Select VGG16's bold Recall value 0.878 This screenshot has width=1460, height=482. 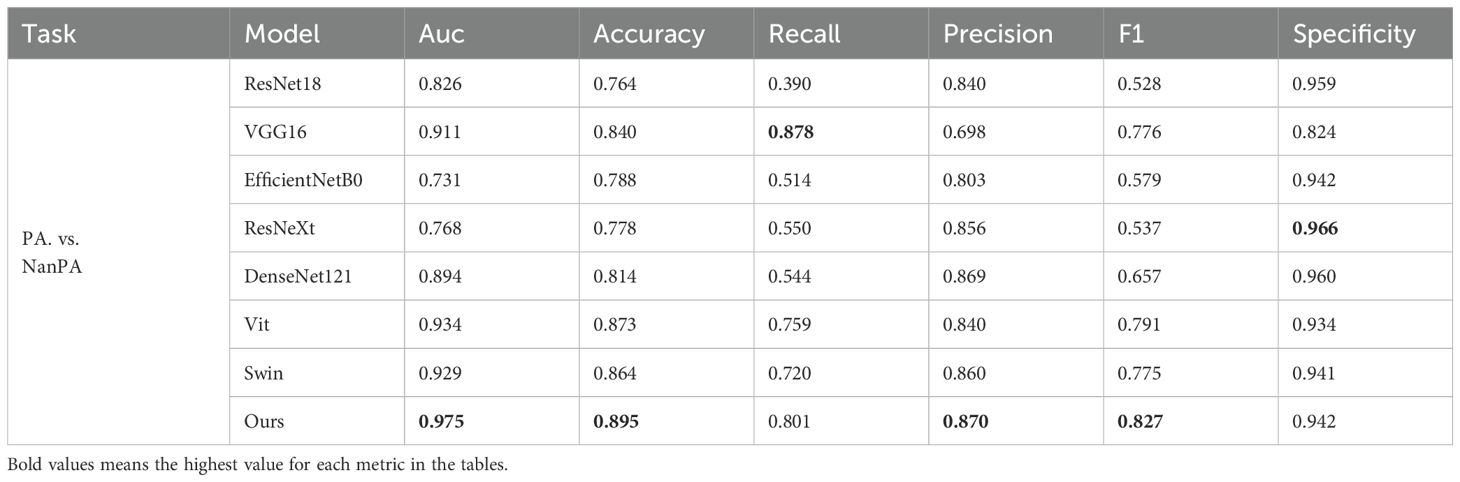tap(789, 132)
